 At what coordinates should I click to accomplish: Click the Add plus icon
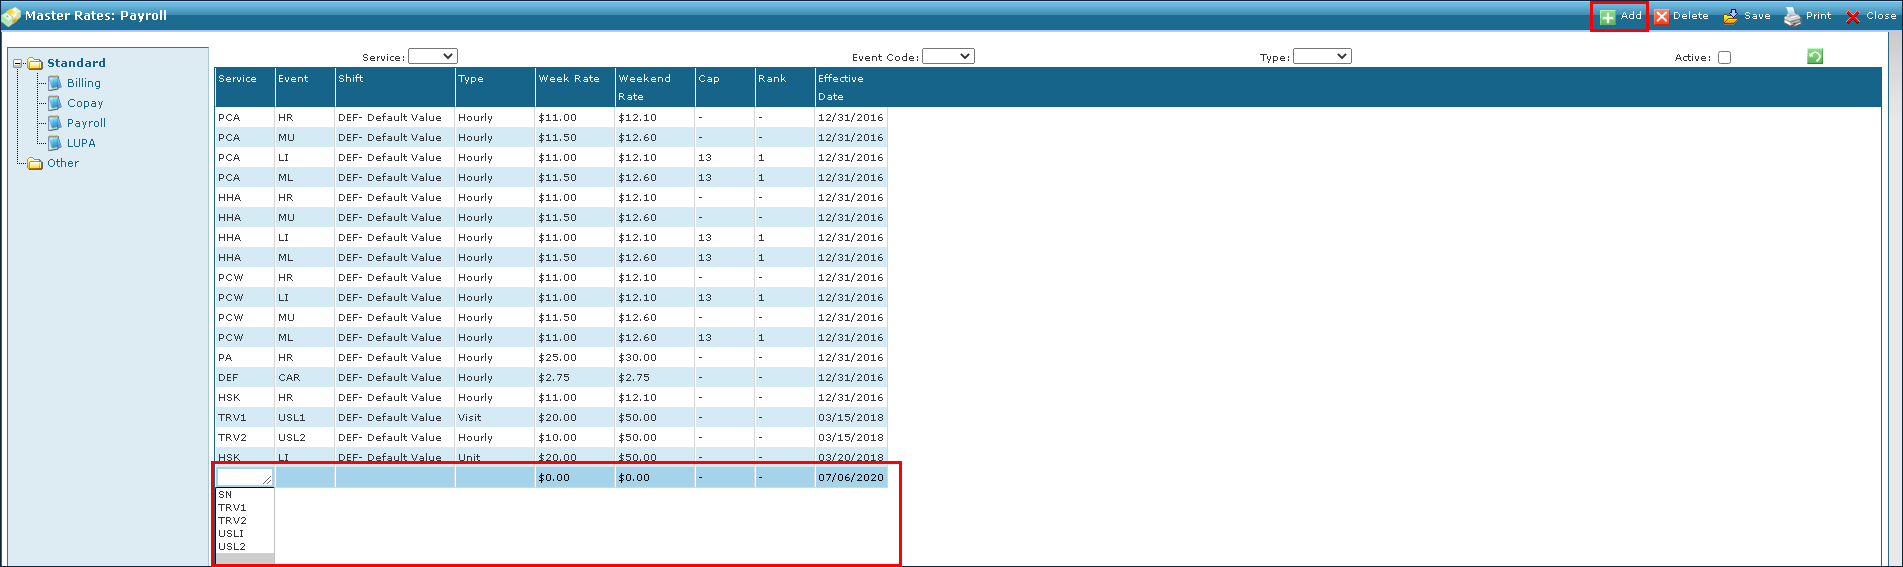pos(1607,17)
